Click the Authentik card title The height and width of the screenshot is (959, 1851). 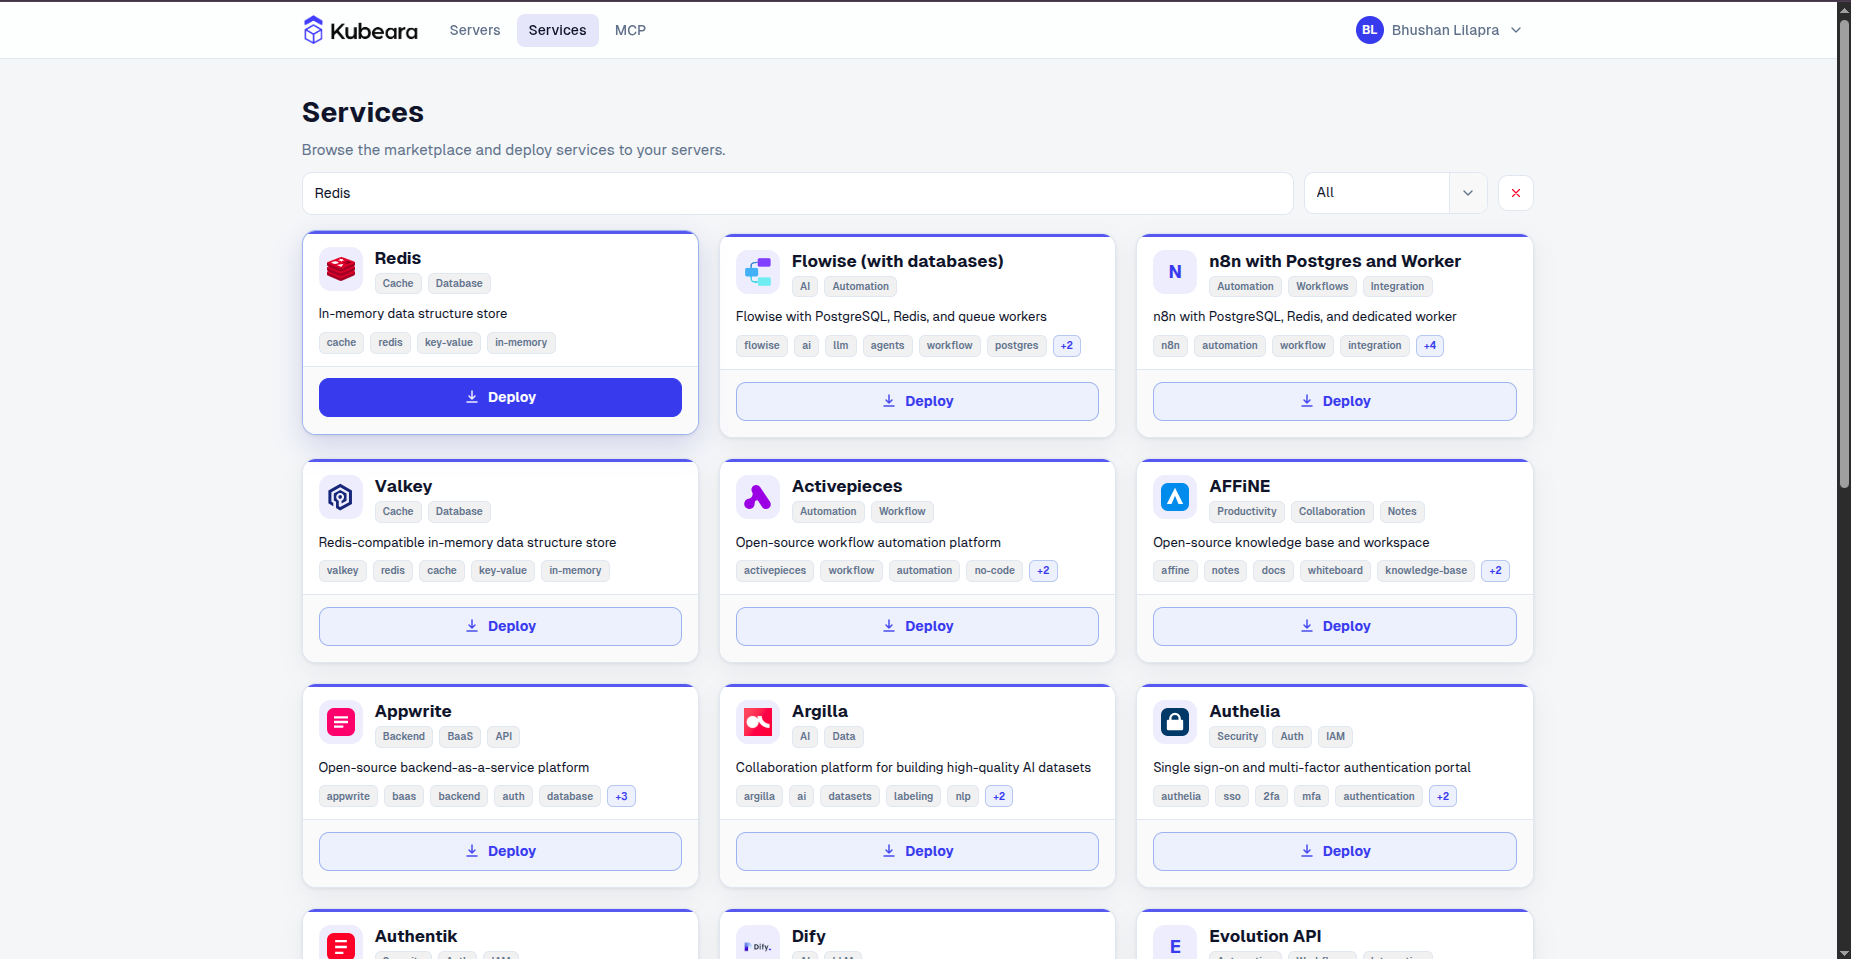(x=416, y=936)
